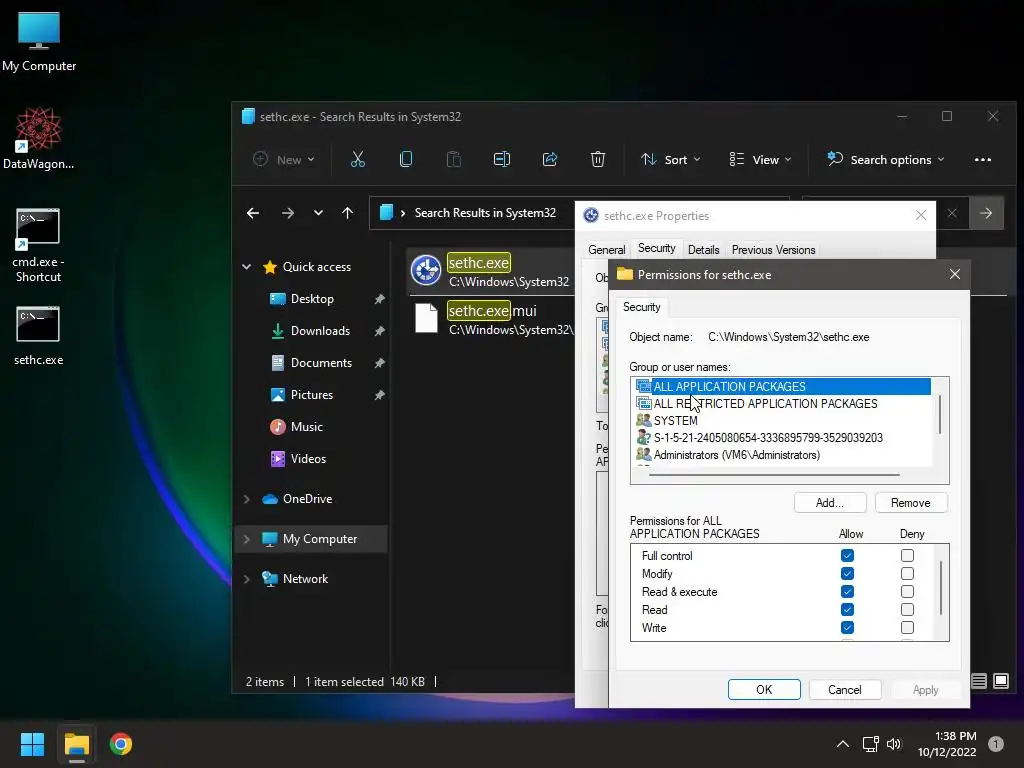
Task: Click the File Explorer taskbar icon
Action: point(76,744)
